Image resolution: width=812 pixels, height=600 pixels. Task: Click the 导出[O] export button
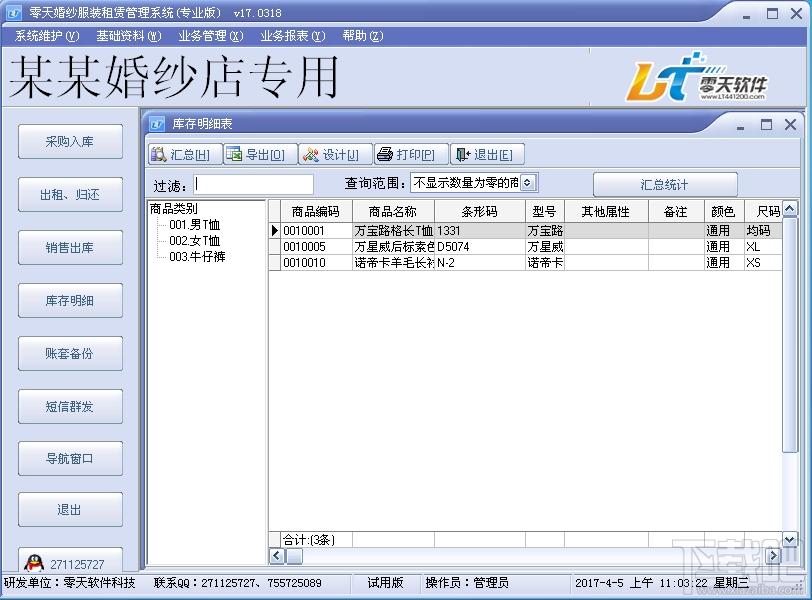[x=260, y=154]
